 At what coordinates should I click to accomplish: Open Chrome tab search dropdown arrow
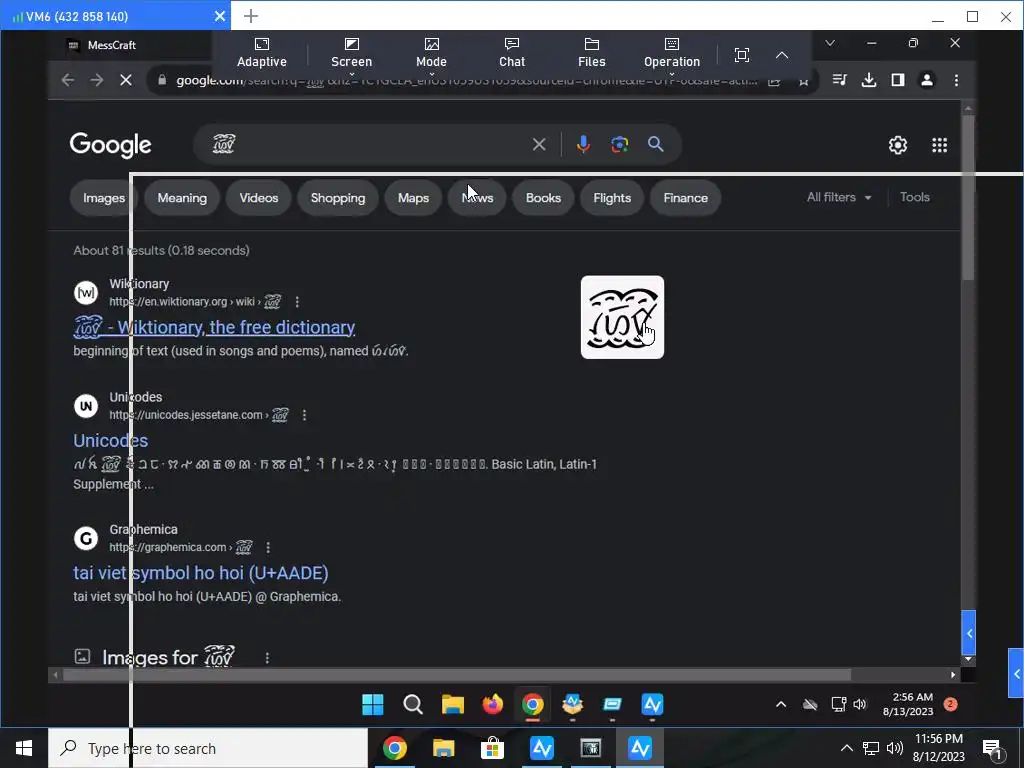pos(830,43)
